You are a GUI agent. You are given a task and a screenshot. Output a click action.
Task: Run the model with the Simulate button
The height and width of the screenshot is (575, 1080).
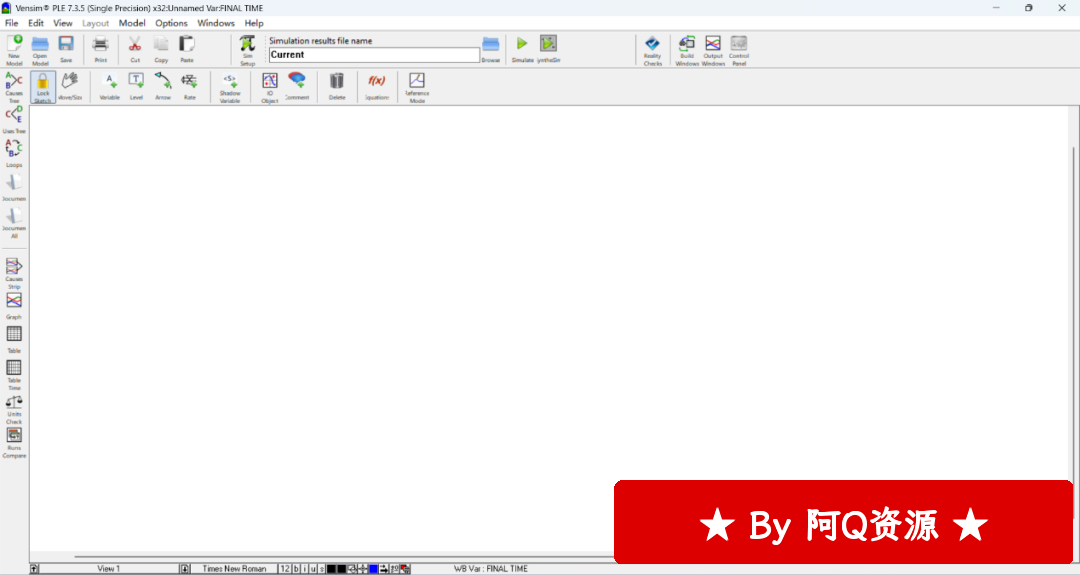tap(522, 50)
